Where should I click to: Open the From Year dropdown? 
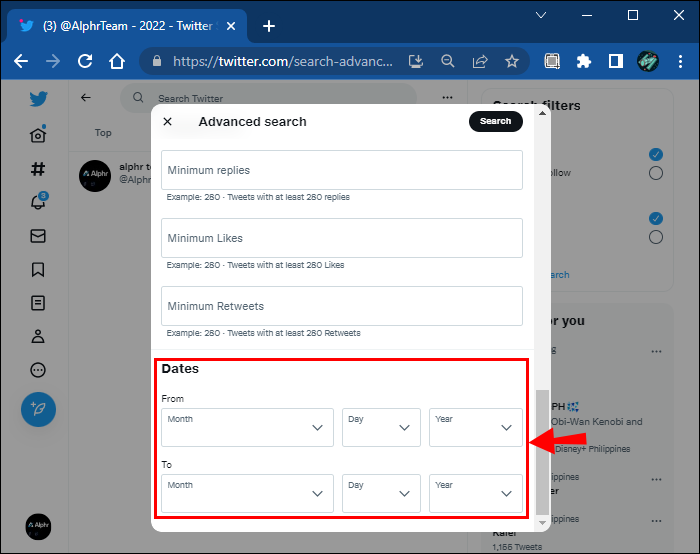tap(476, 427)
